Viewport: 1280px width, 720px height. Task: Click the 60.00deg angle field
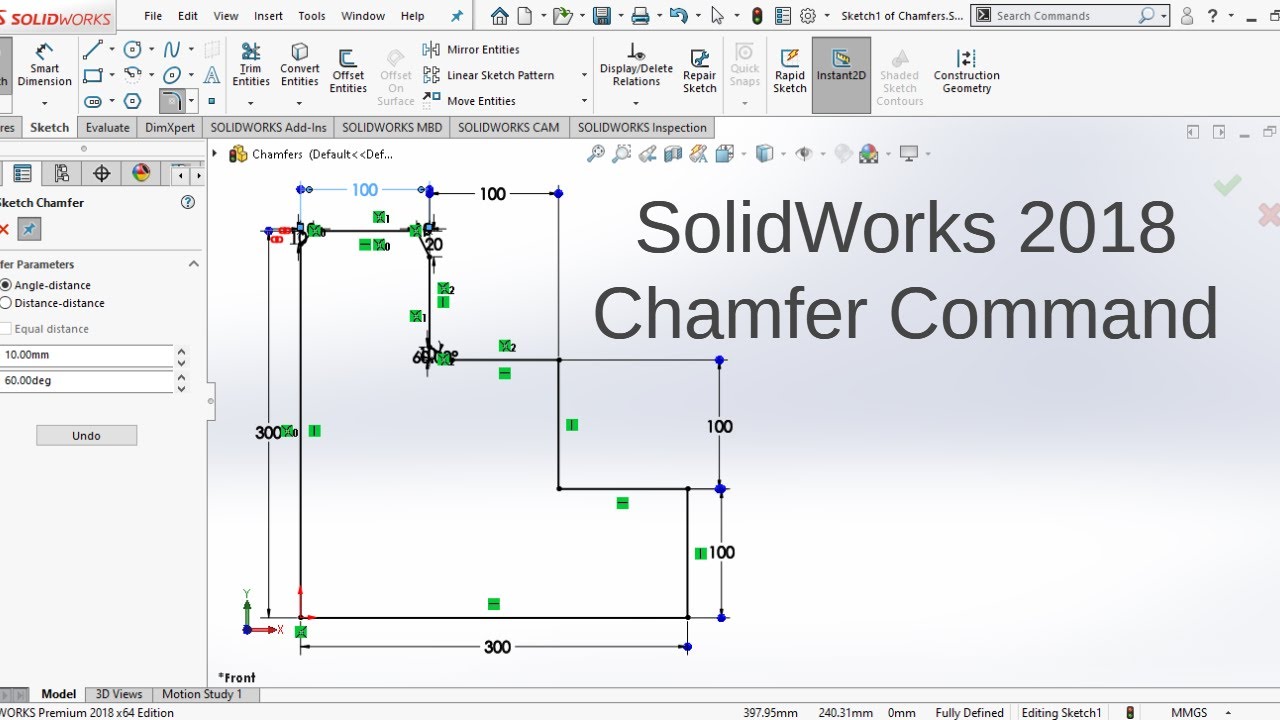click(x=86, y=381)
